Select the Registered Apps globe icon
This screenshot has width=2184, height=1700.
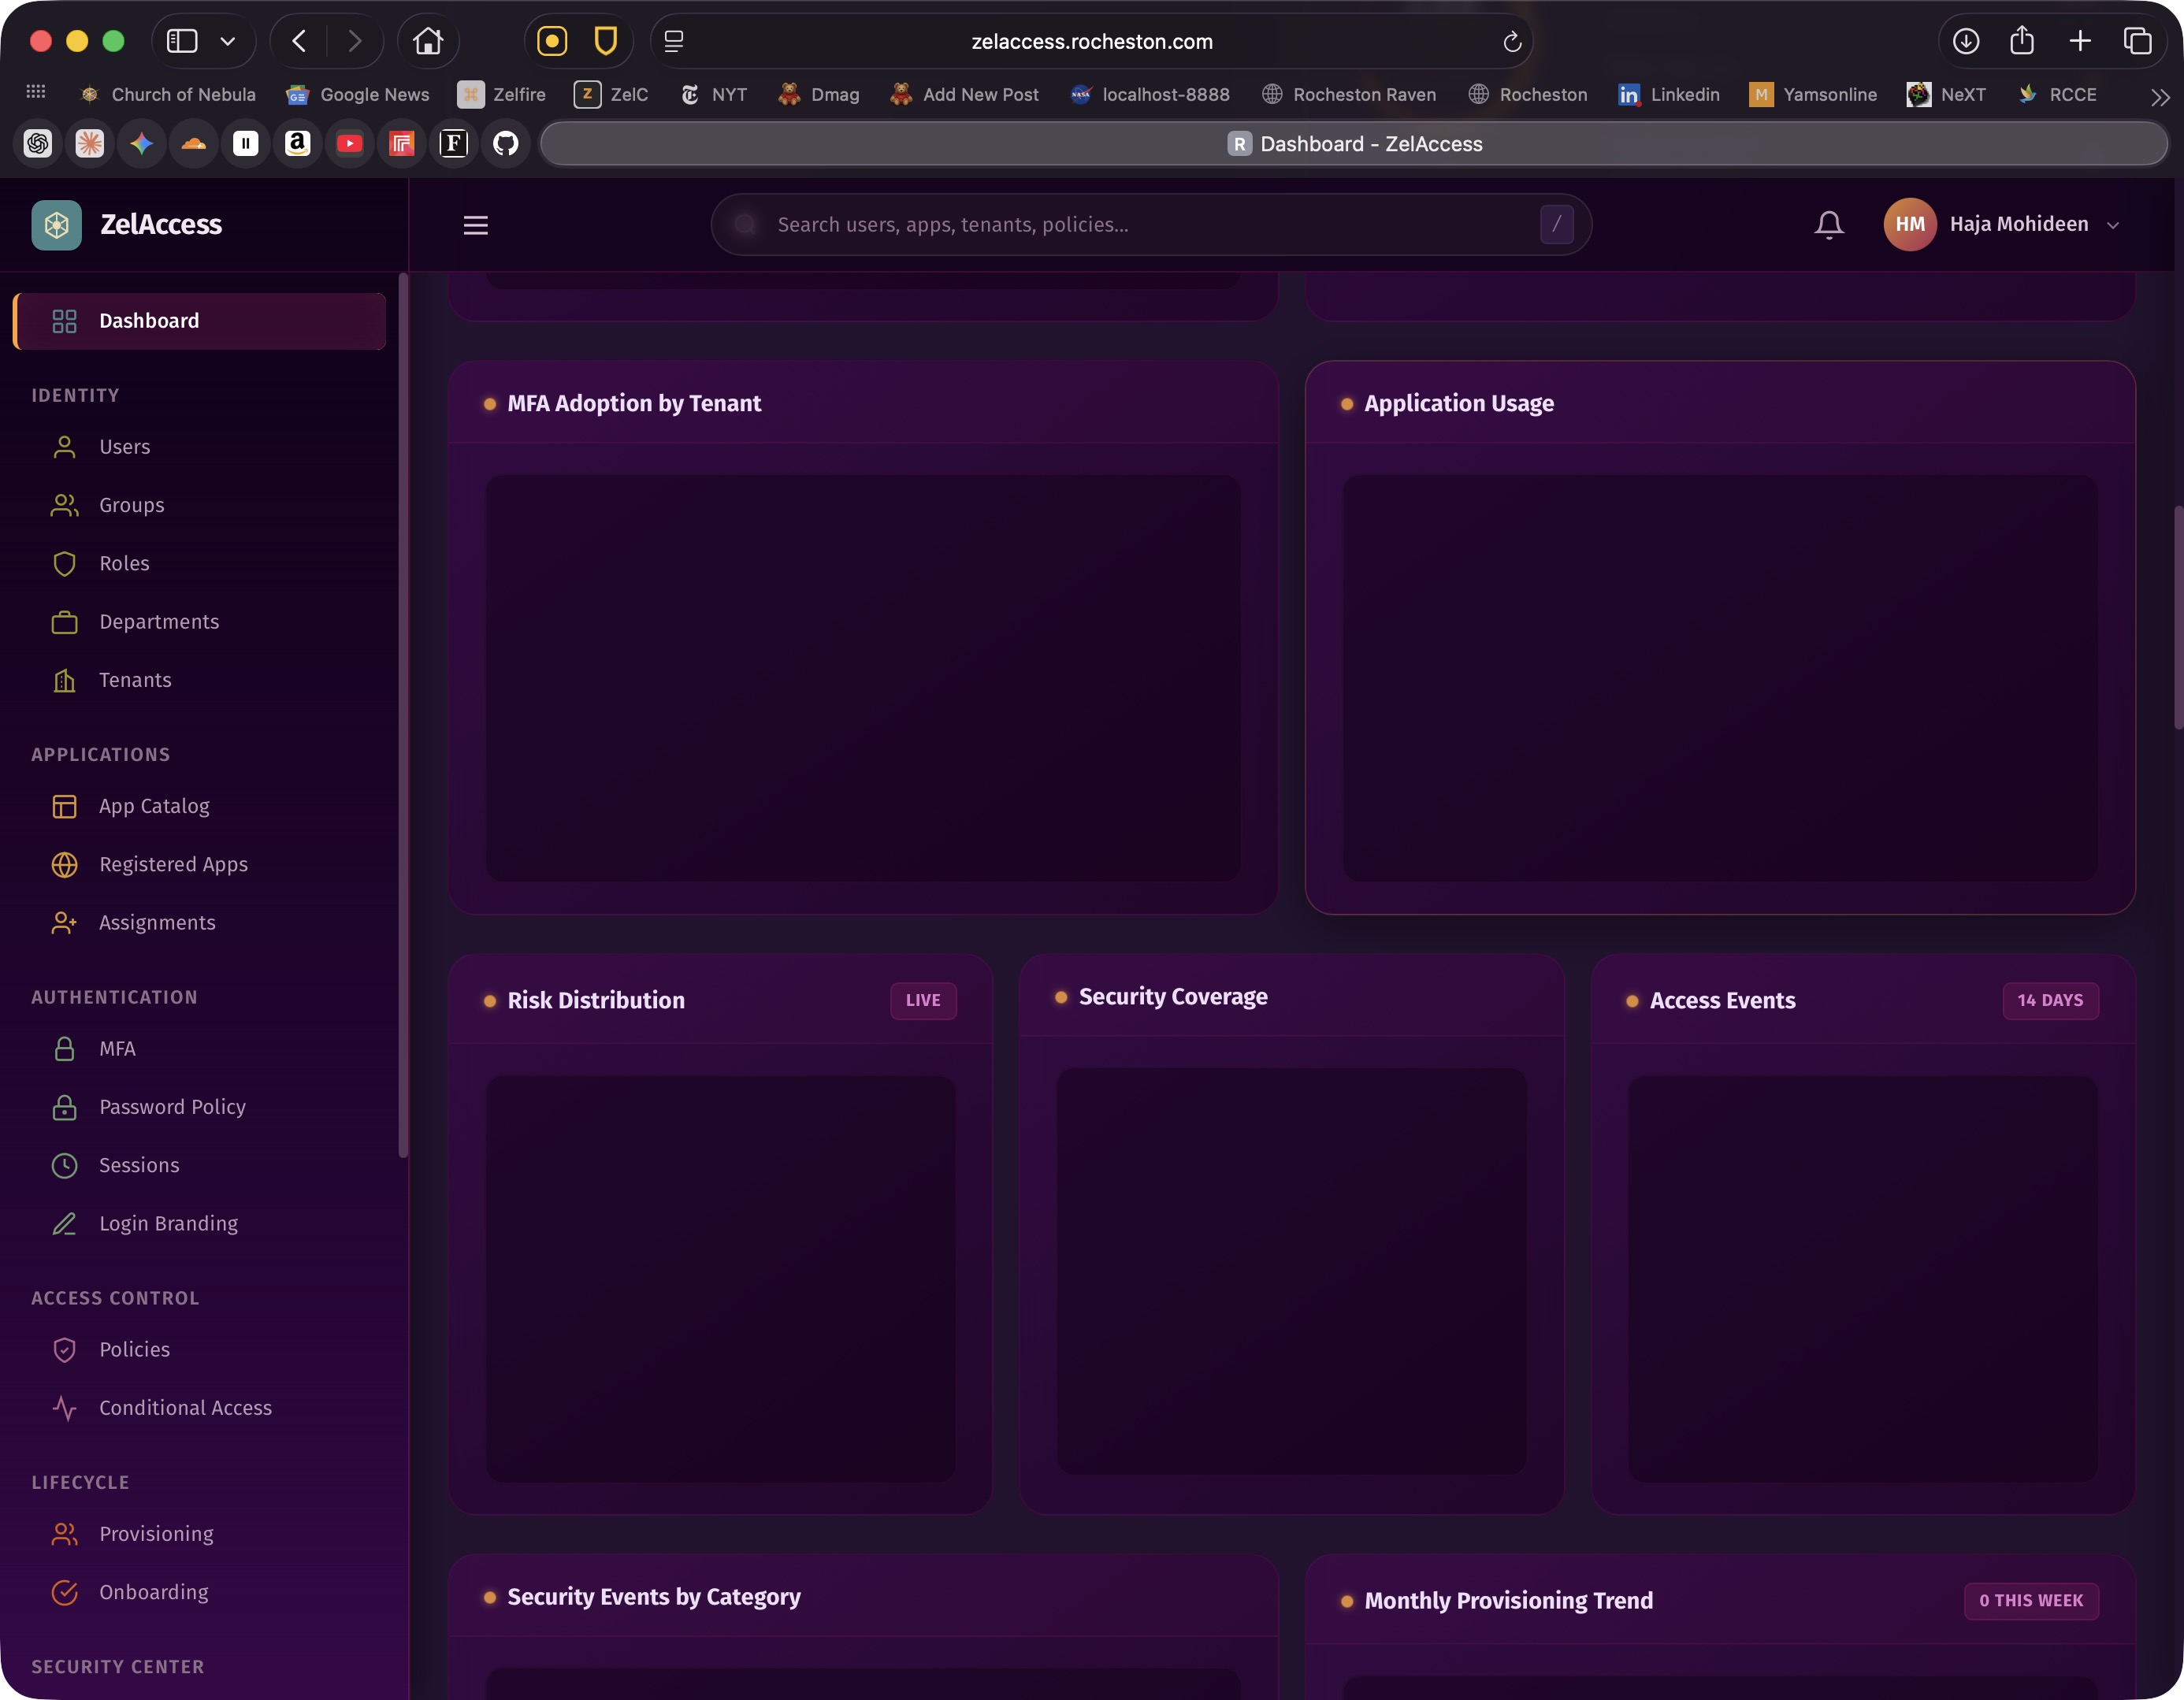point(65,864)
